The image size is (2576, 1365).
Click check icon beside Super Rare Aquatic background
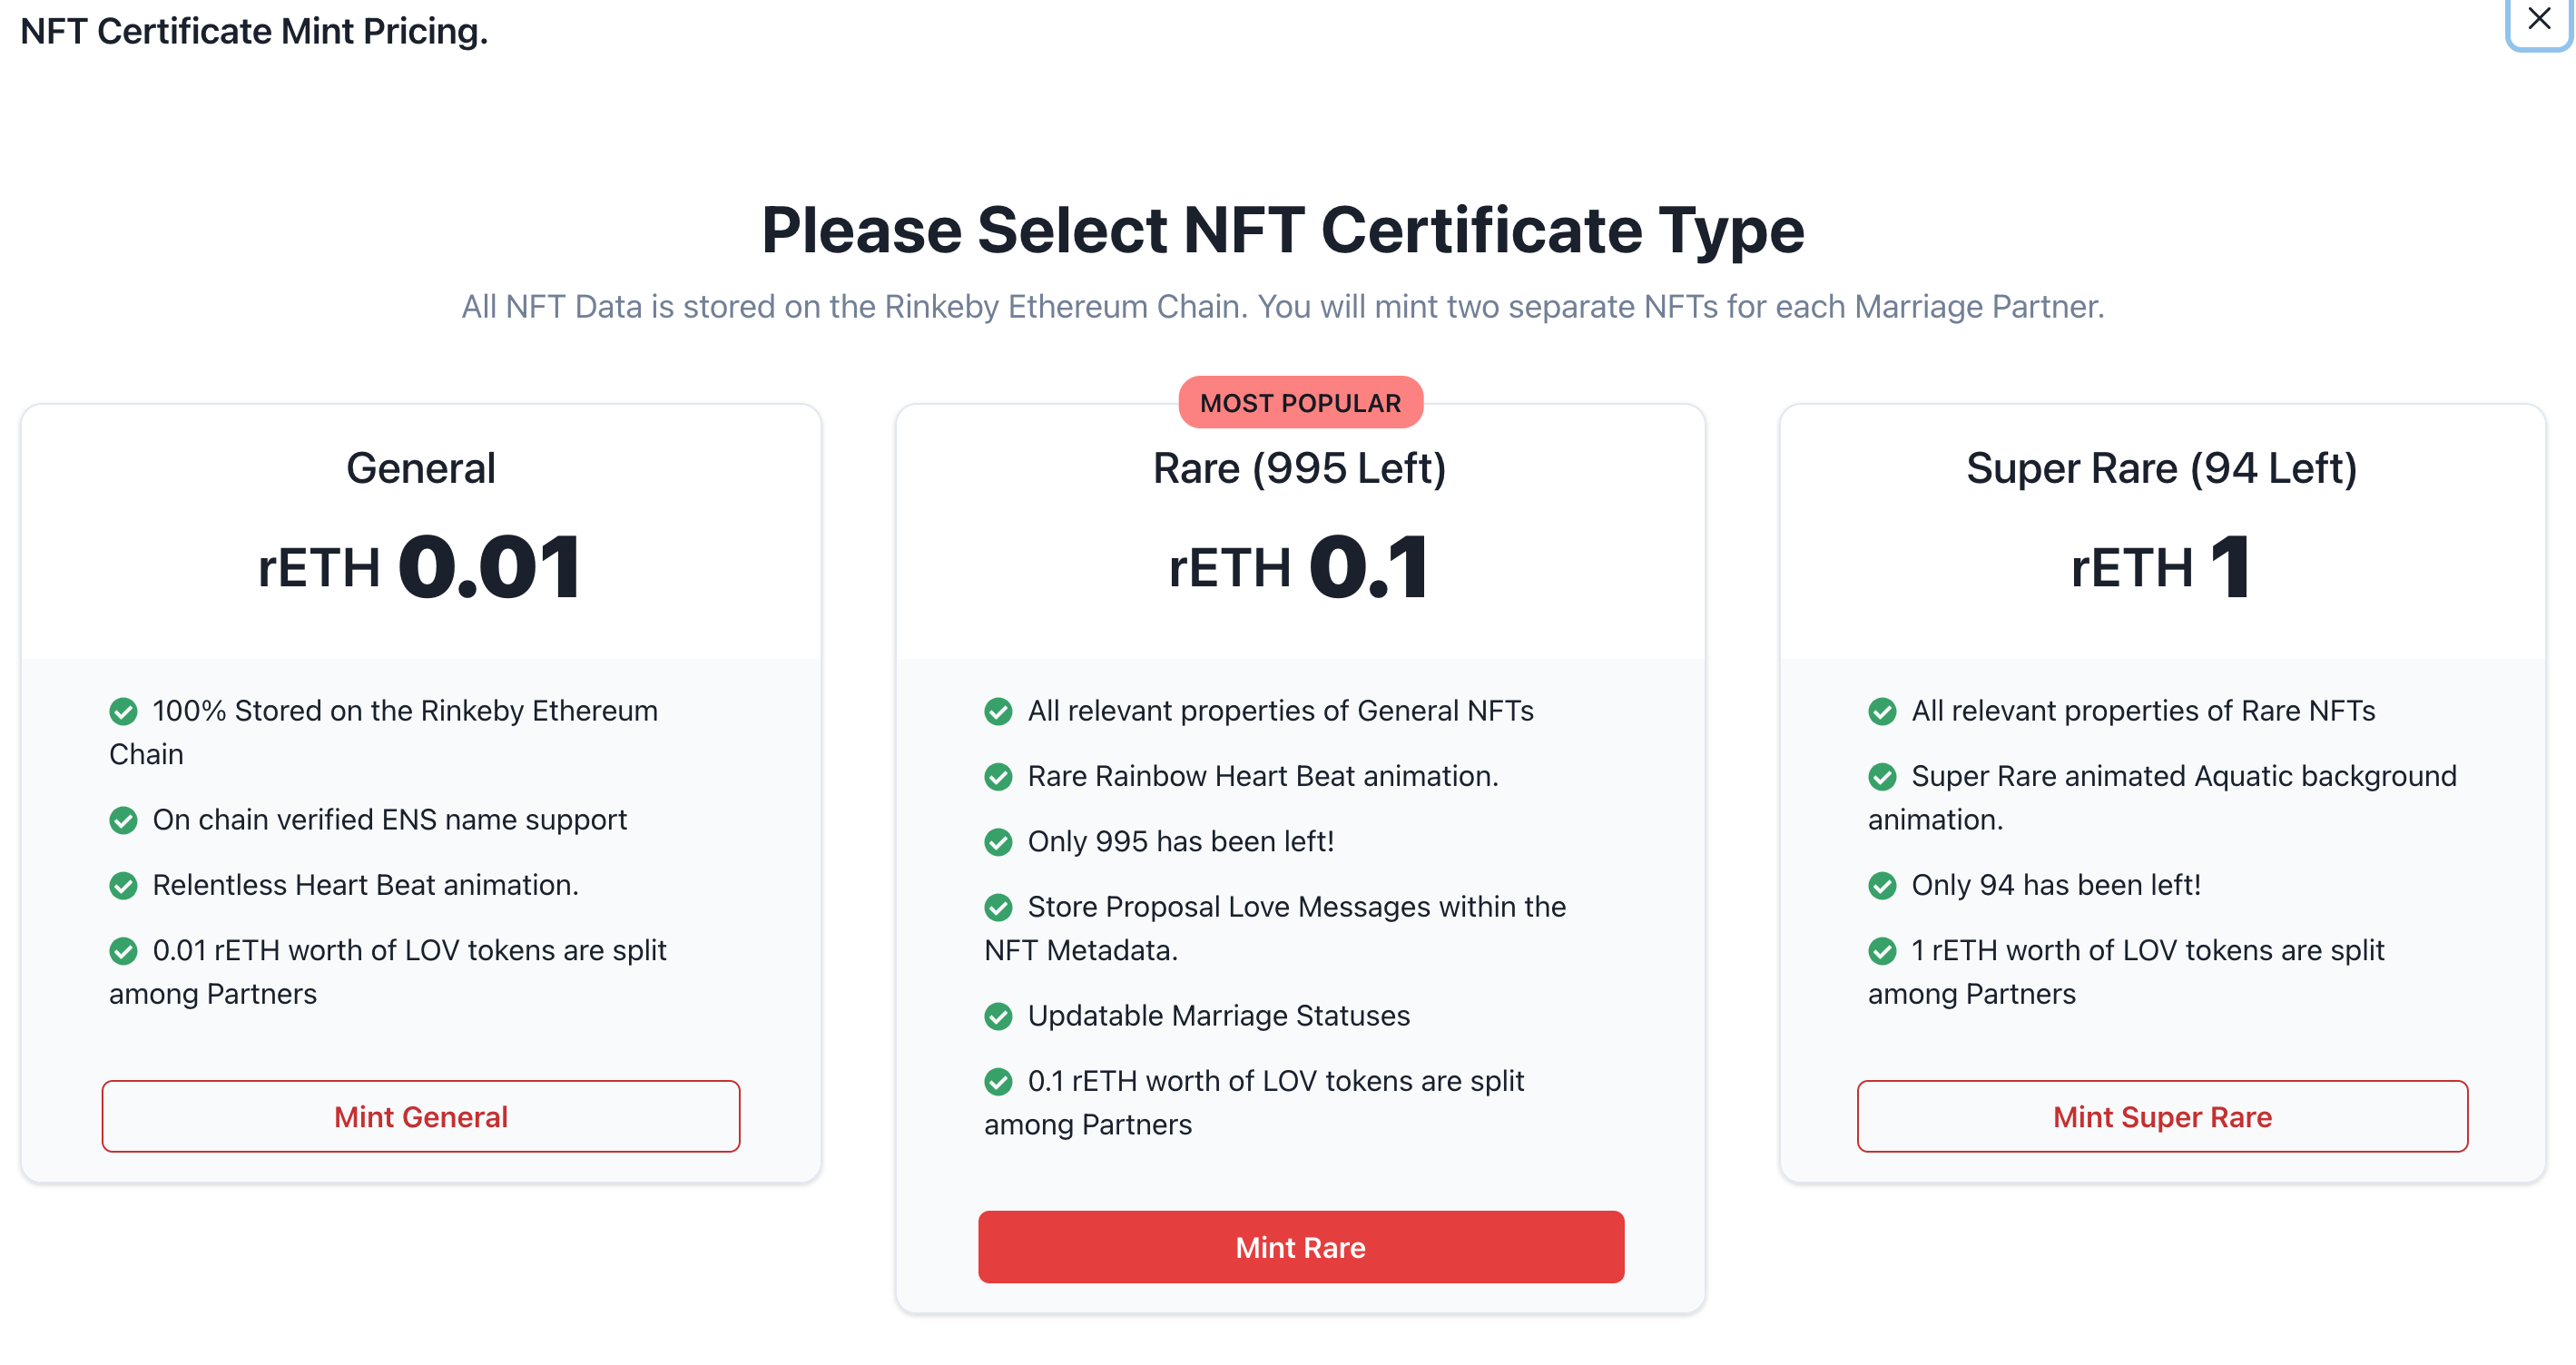coord(1882,776)
